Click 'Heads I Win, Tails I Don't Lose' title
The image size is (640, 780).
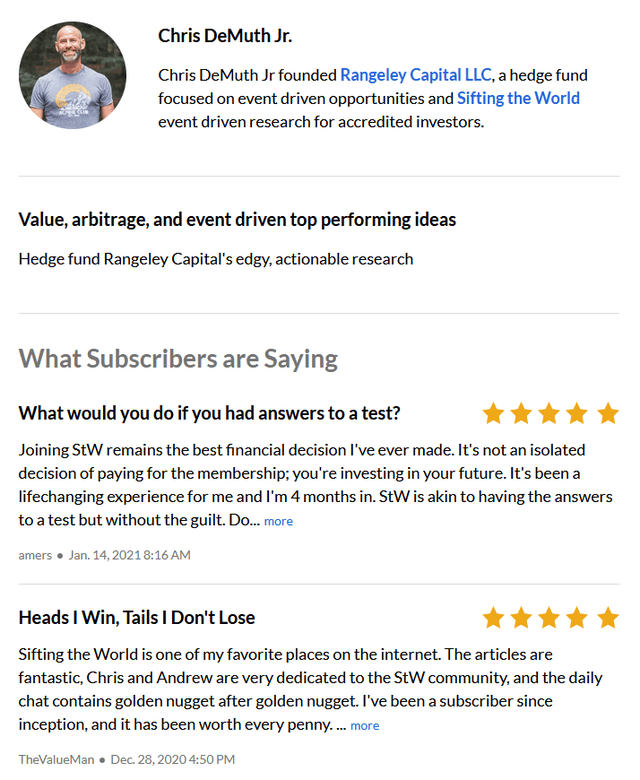137,618
